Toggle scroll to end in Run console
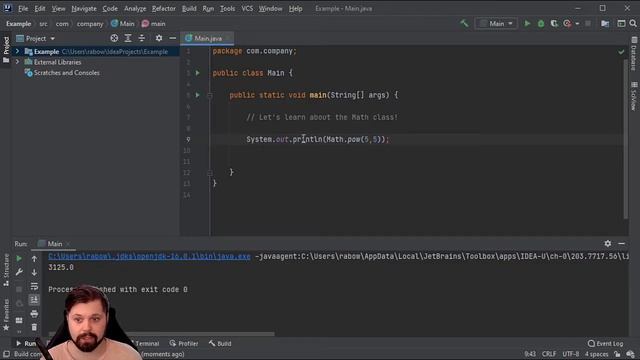The image size is (640, 360). pyautogui.click(x=34, y=300)
